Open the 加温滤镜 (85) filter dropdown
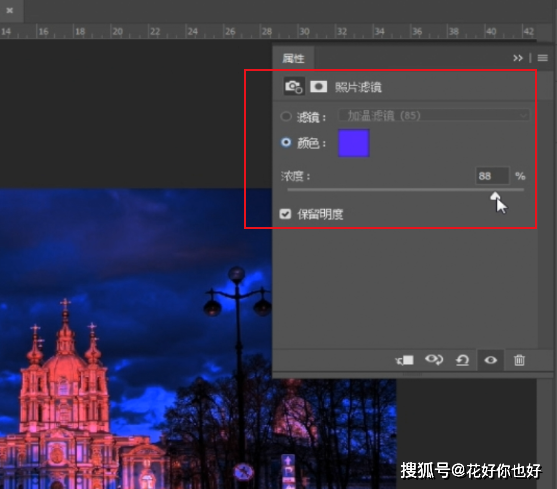Image resolution: width=557 pixels, height=489 pixels. [x=434, y=116]
